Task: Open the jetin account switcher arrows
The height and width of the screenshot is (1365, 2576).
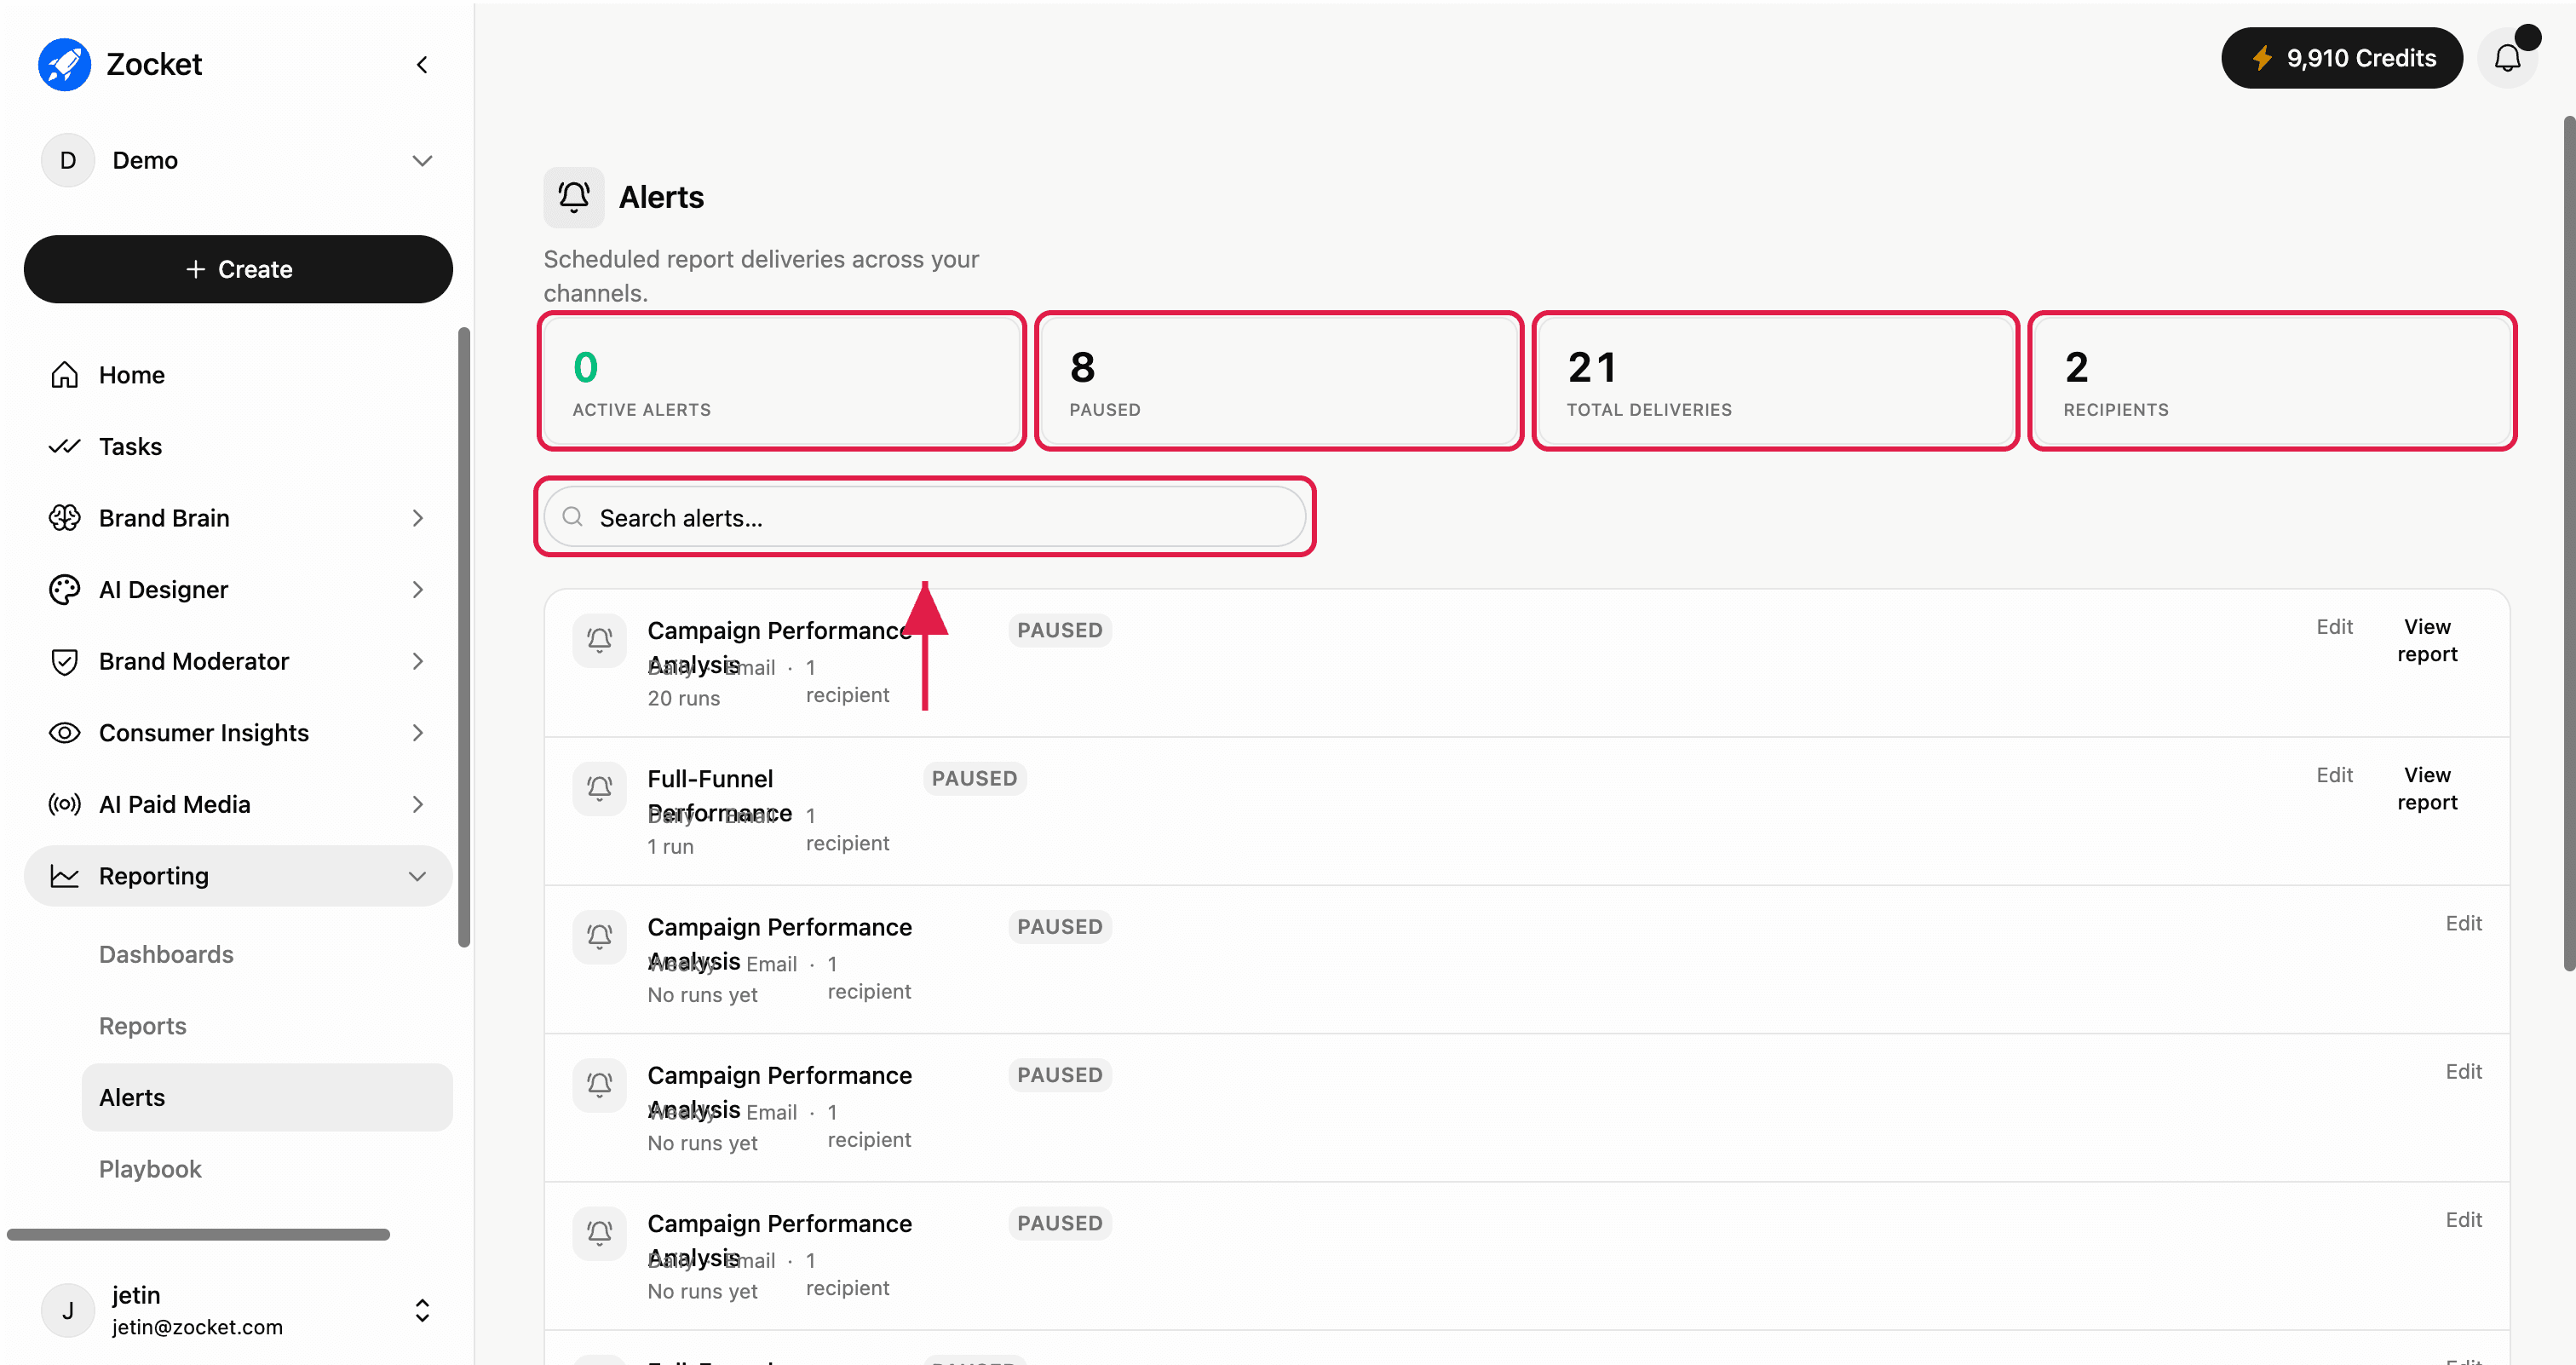Action: click(423, 1311)
